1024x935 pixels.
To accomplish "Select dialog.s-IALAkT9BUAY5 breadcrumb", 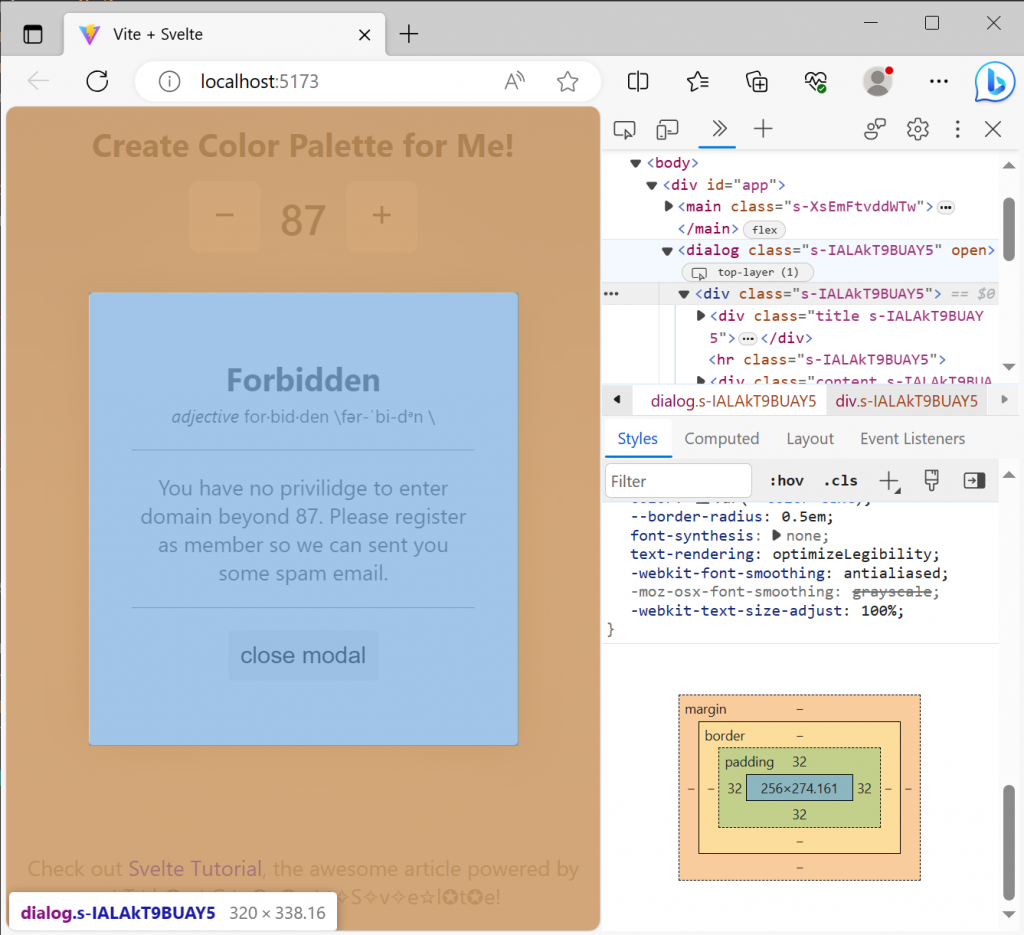I will point(733,401).
